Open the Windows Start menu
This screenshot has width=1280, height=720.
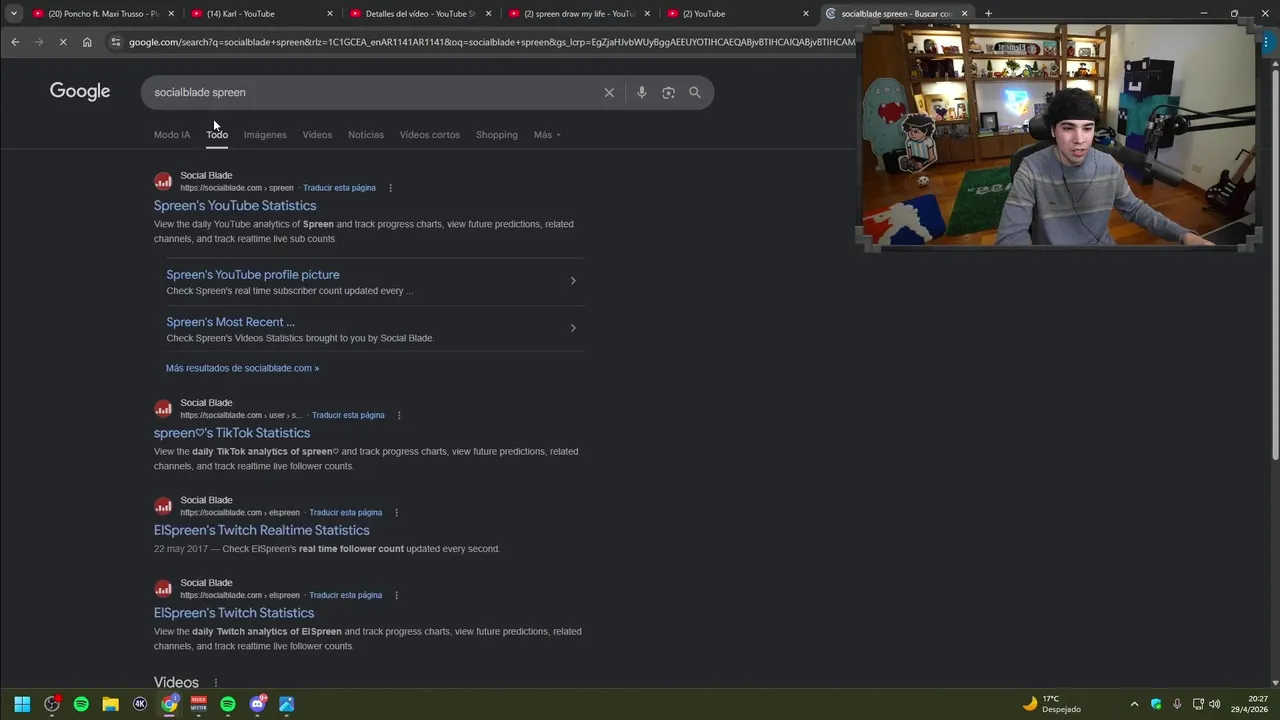(x=22, y=704)
